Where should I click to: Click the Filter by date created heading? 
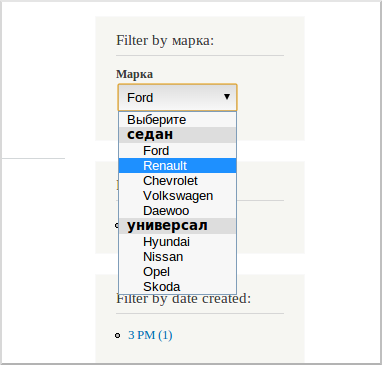pos(183,299)
